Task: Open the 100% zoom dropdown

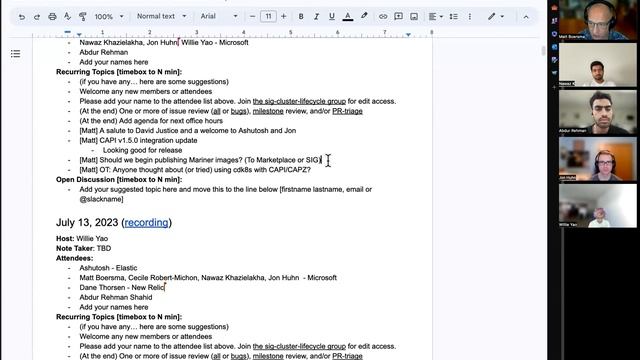Action: tap(109, 17)
